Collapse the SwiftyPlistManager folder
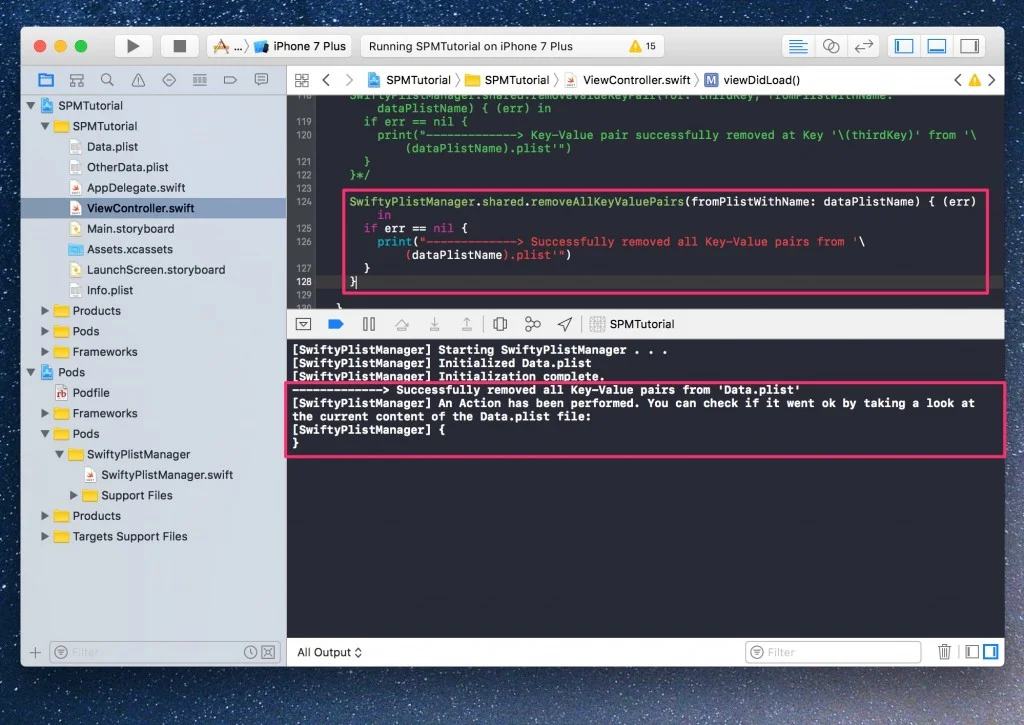The height and width of the screenshot is (725, 1024). (59, 455)
